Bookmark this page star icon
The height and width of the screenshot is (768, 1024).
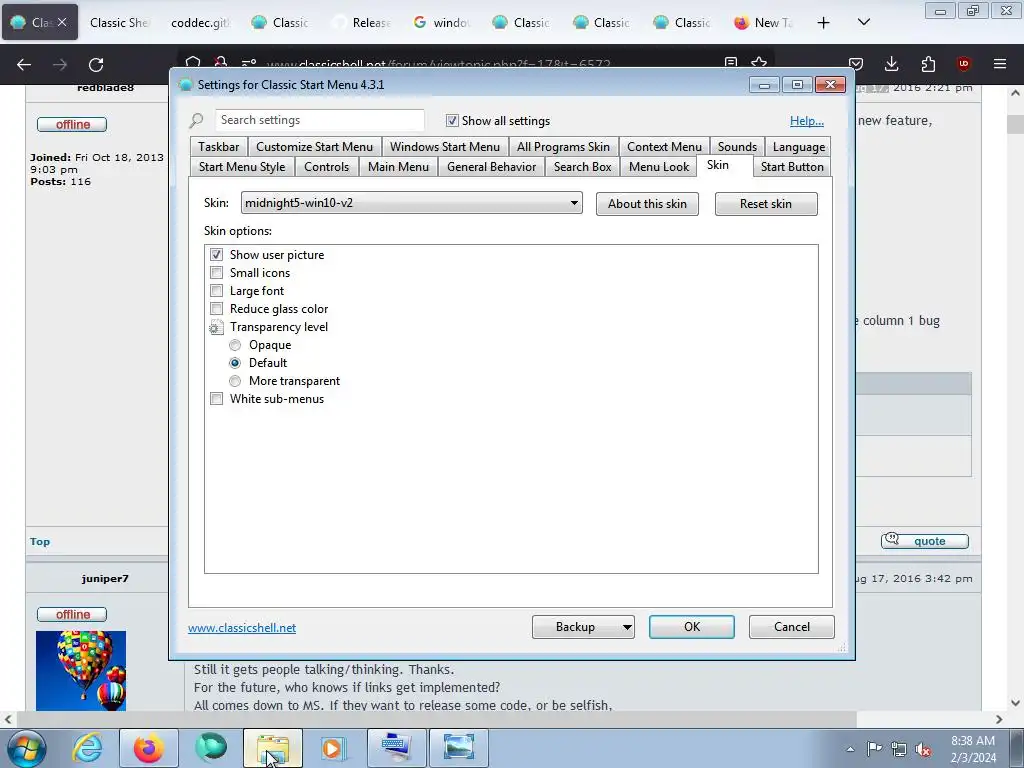pos(759,62)
